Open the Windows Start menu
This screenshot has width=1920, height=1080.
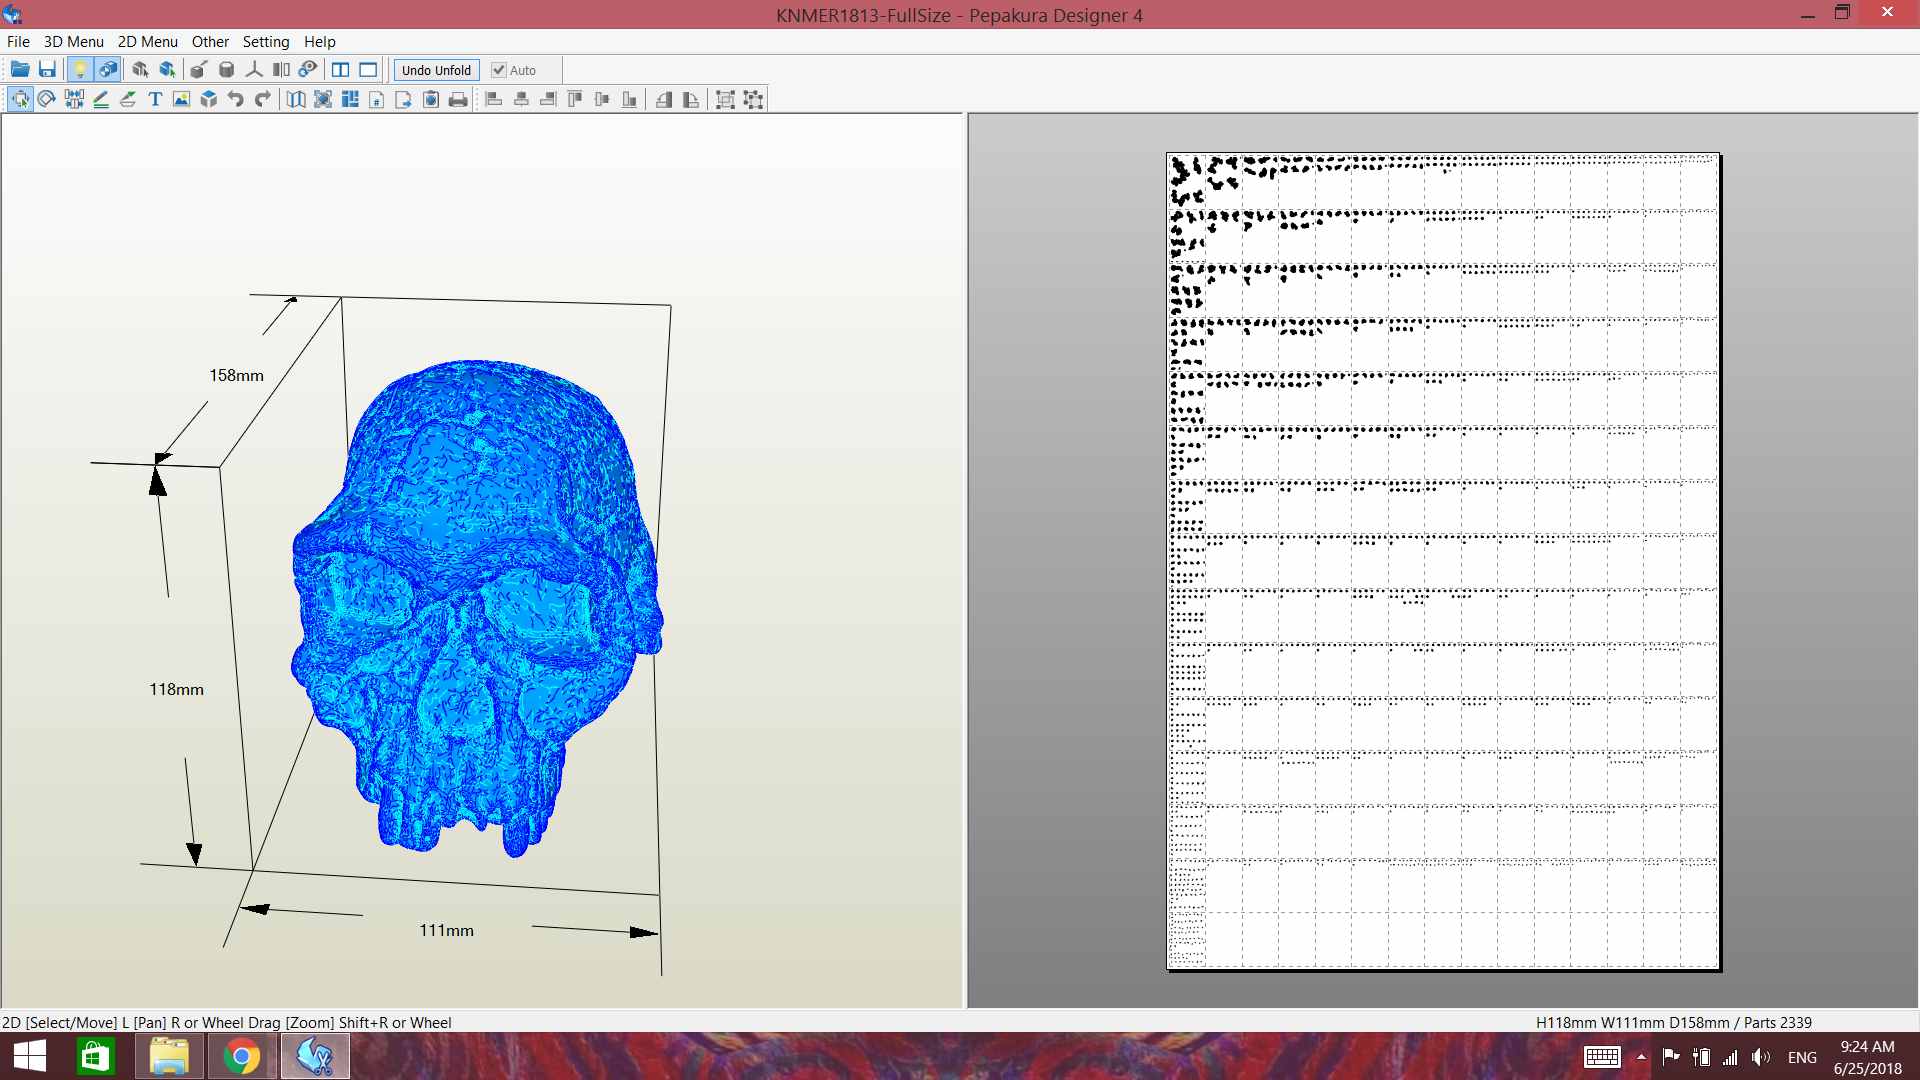point(30,1057)
